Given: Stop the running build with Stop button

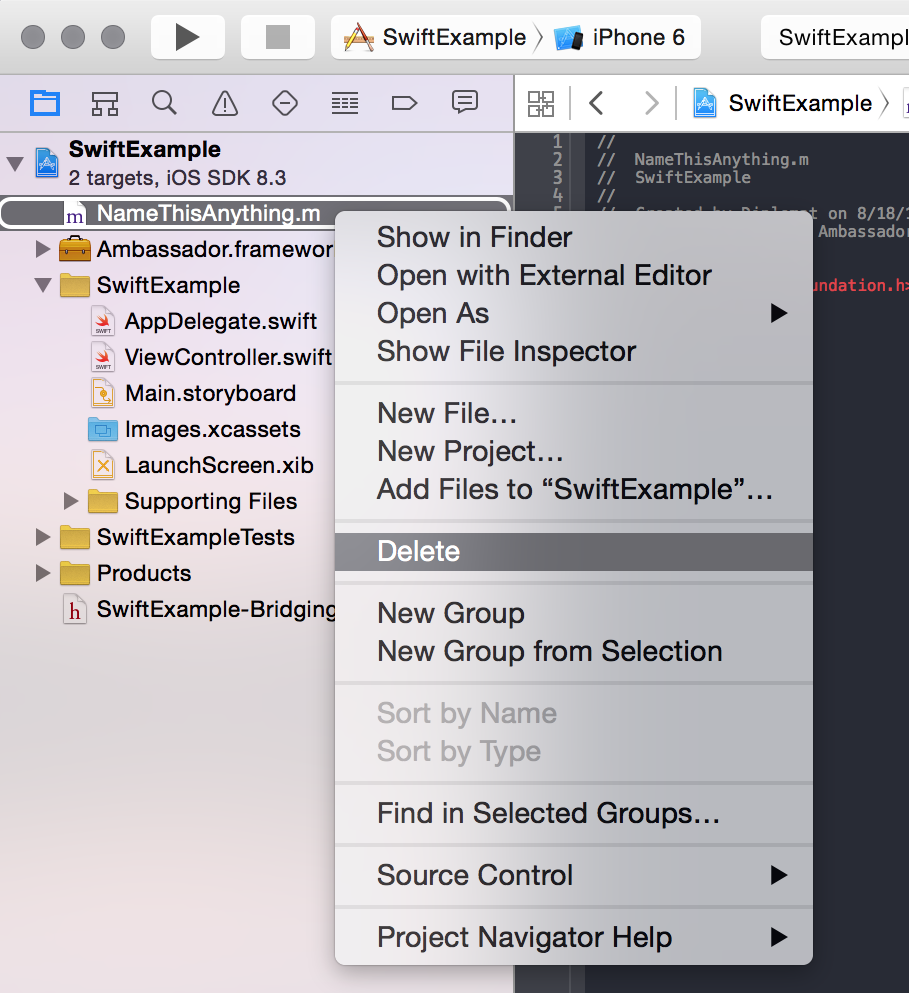Looking at the screenshot, I should (x=277, y=37).
